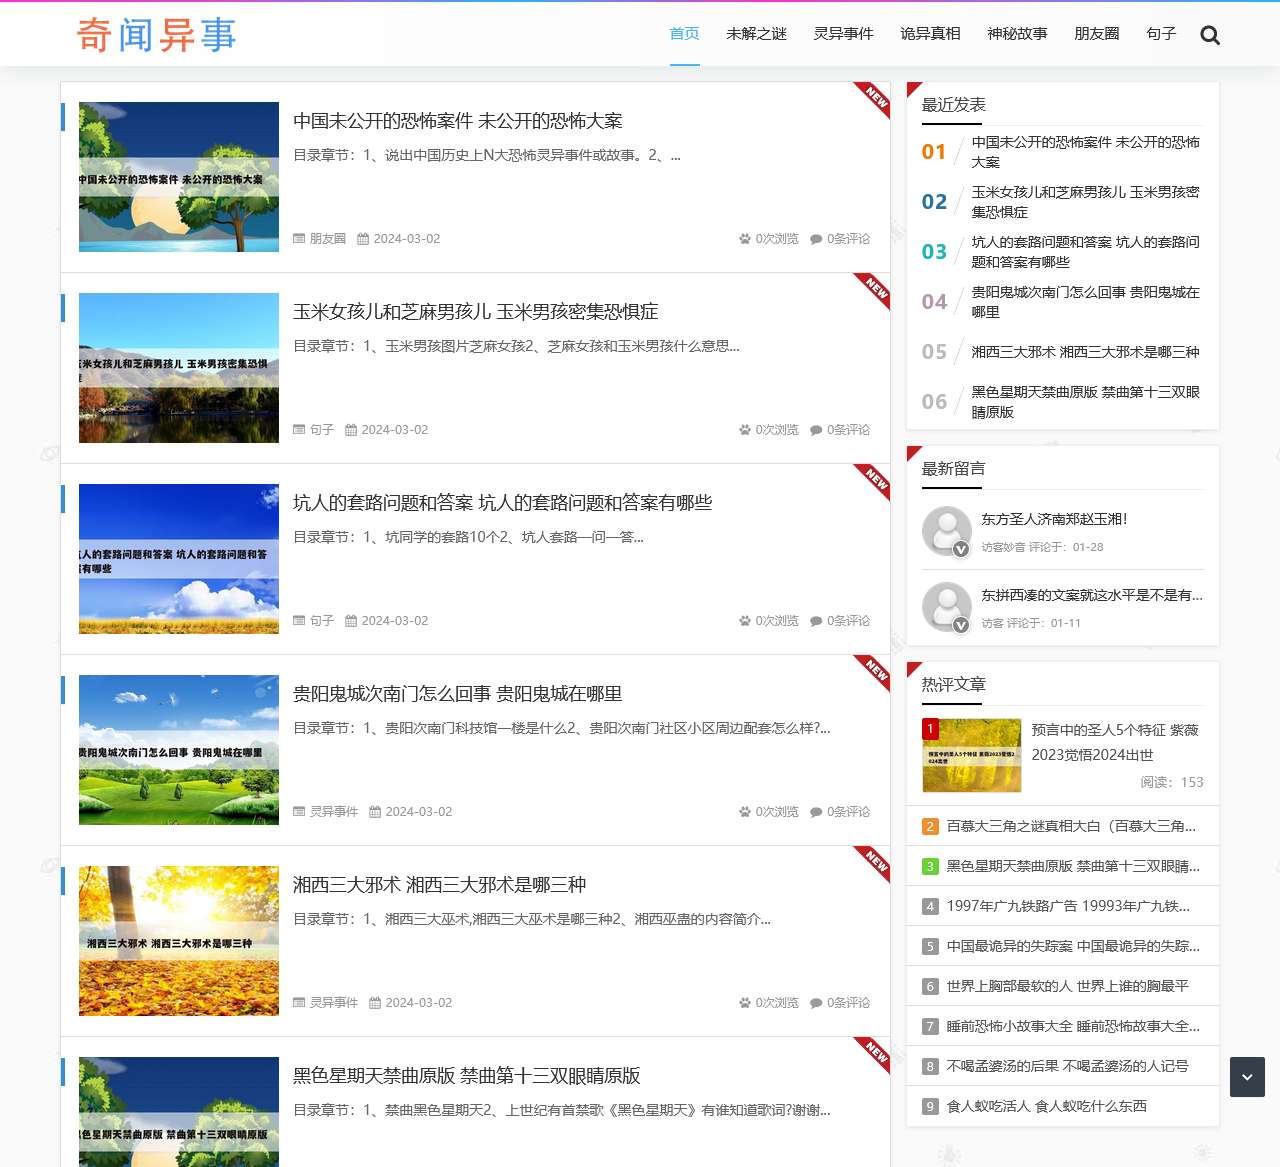This screenshot has width=1280, height=1167.
Task: Click thumbnail of 玉米女孩儿 article
Action: point(179,368)
